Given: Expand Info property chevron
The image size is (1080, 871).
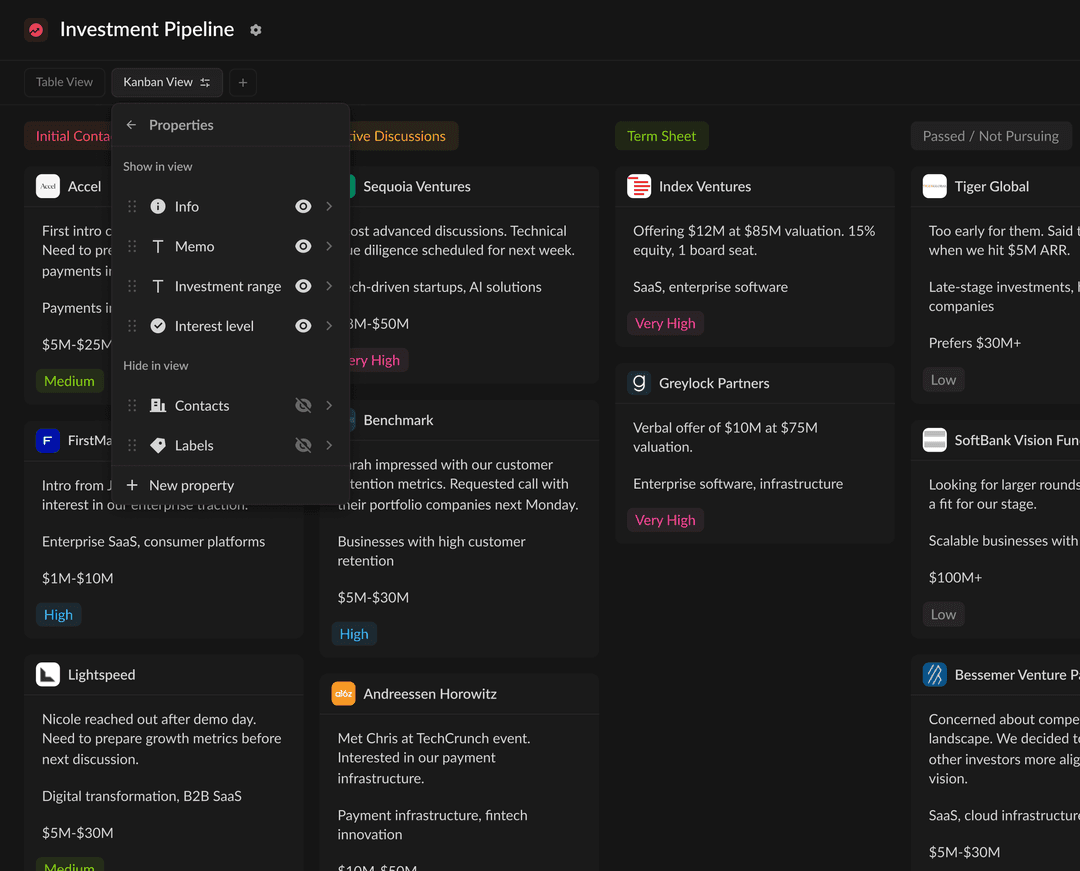Looking at the screenshot, I should (329, 207).
